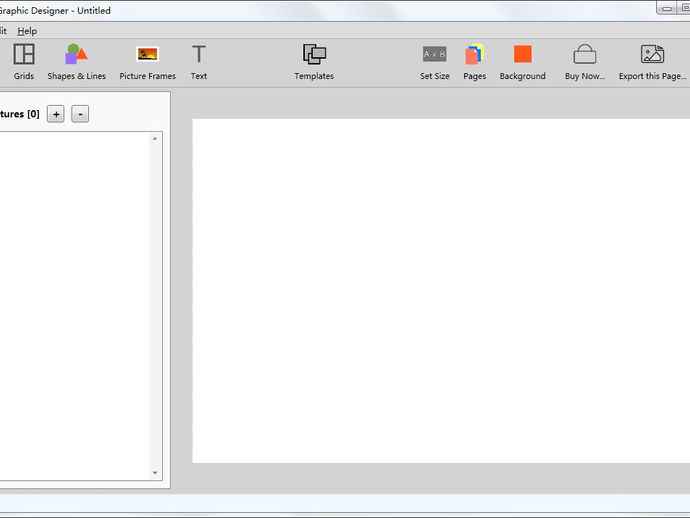Click the blank white design canvas
This screenshot has width=690, height=518.
[x=441, y=290]
